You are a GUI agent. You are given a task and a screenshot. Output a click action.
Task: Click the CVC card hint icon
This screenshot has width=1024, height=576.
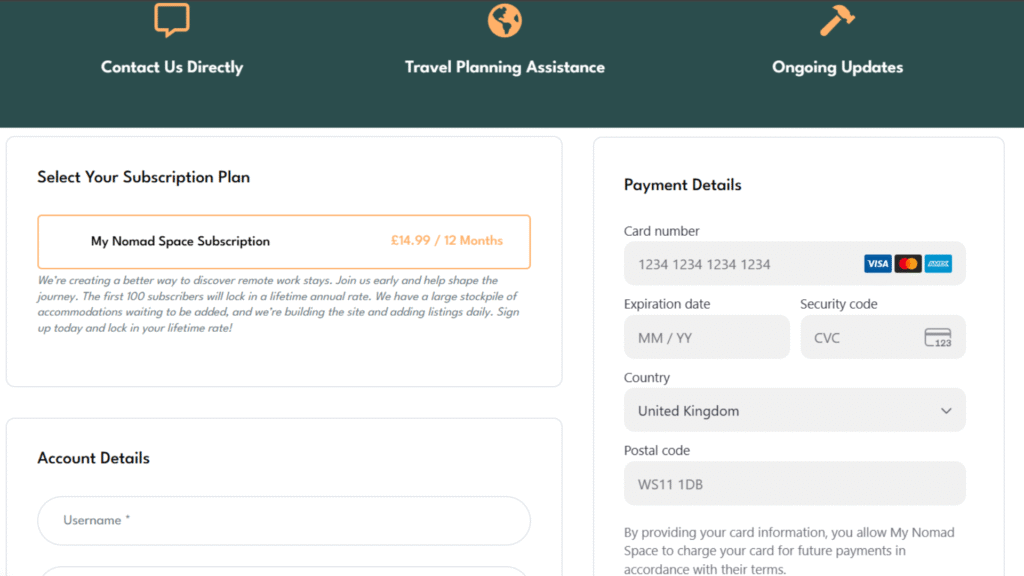point(938,338)
